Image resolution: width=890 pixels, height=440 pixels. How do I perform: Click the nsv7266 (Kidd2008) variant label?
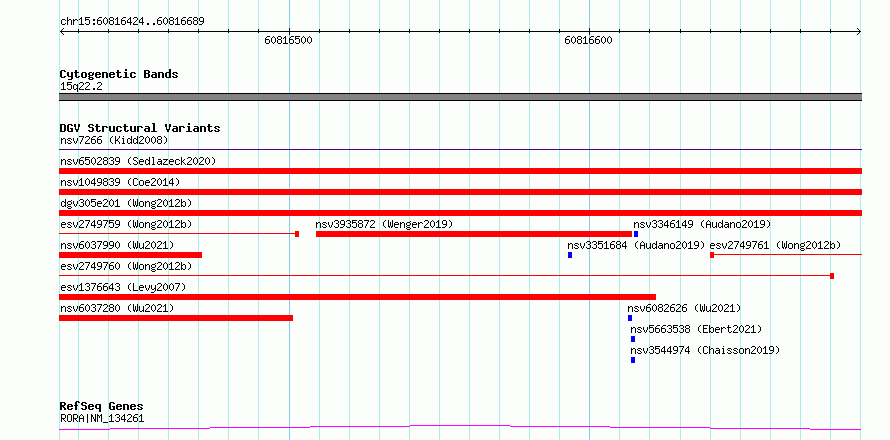(114, 140)
